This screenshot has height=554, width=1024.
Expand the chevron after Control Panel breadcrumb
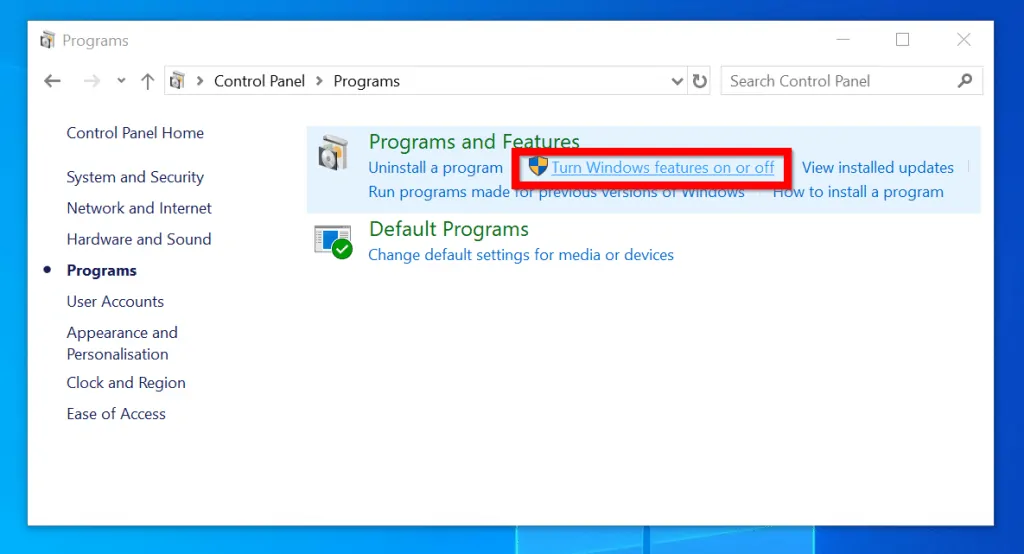(x=320, y=82)
